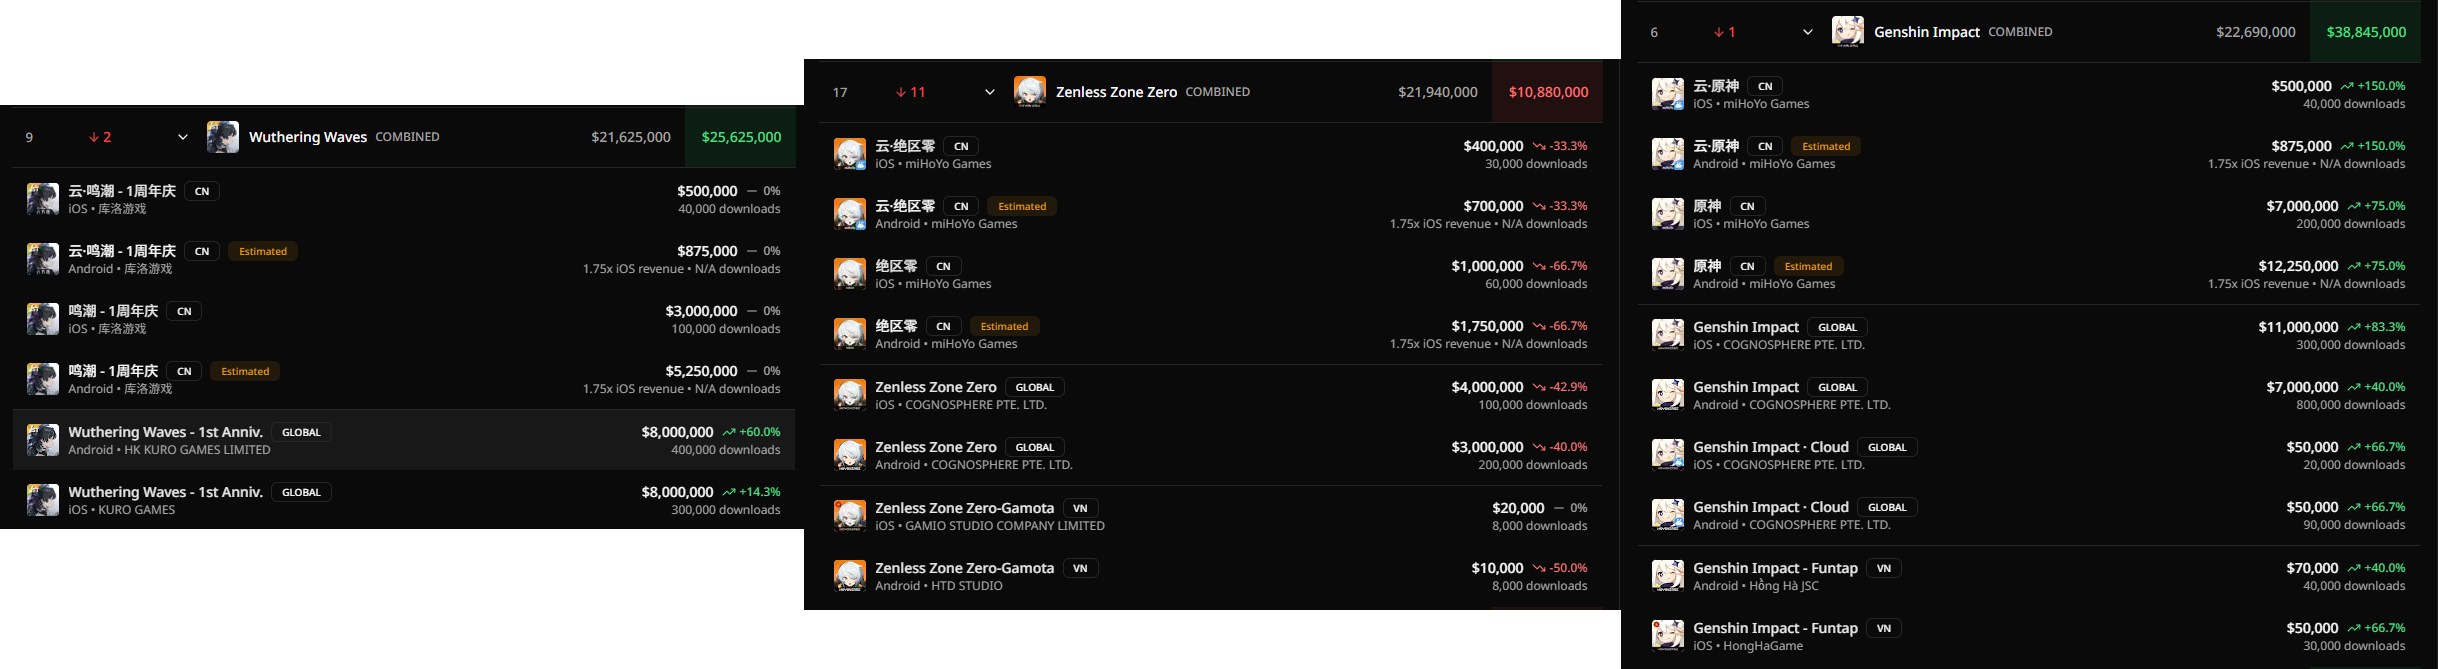This screenshot has height=669, width=2438.
Task: Click the $22,690,000 previous value for Genshin Impact
Action: (2256, 32)
